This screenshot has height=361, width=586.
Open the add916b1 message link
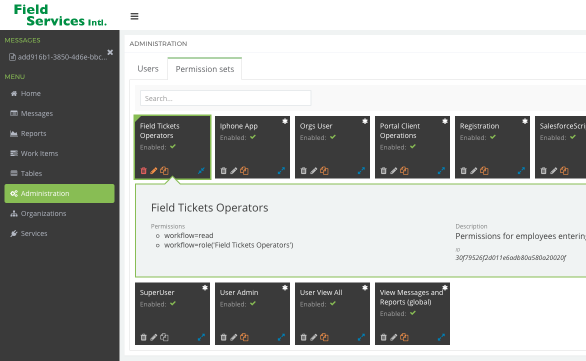pyautogui.click(x=58, y=57)
